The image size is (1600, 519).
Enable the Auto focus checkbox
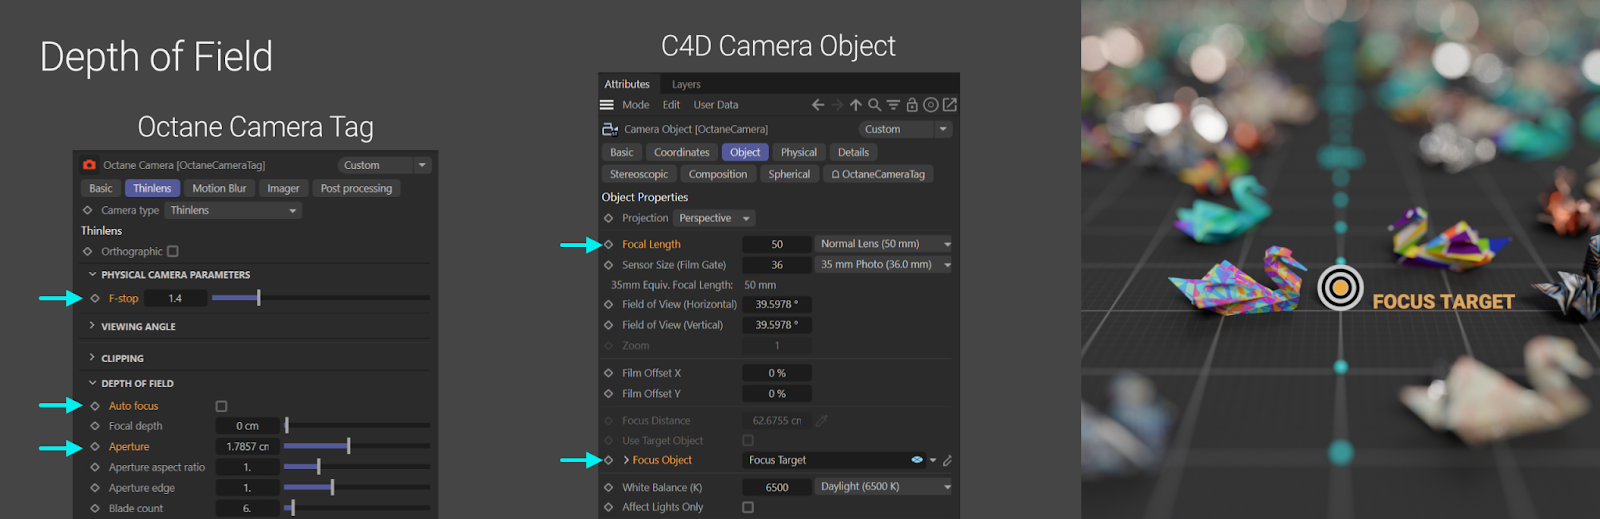click(x=221, y=406)
